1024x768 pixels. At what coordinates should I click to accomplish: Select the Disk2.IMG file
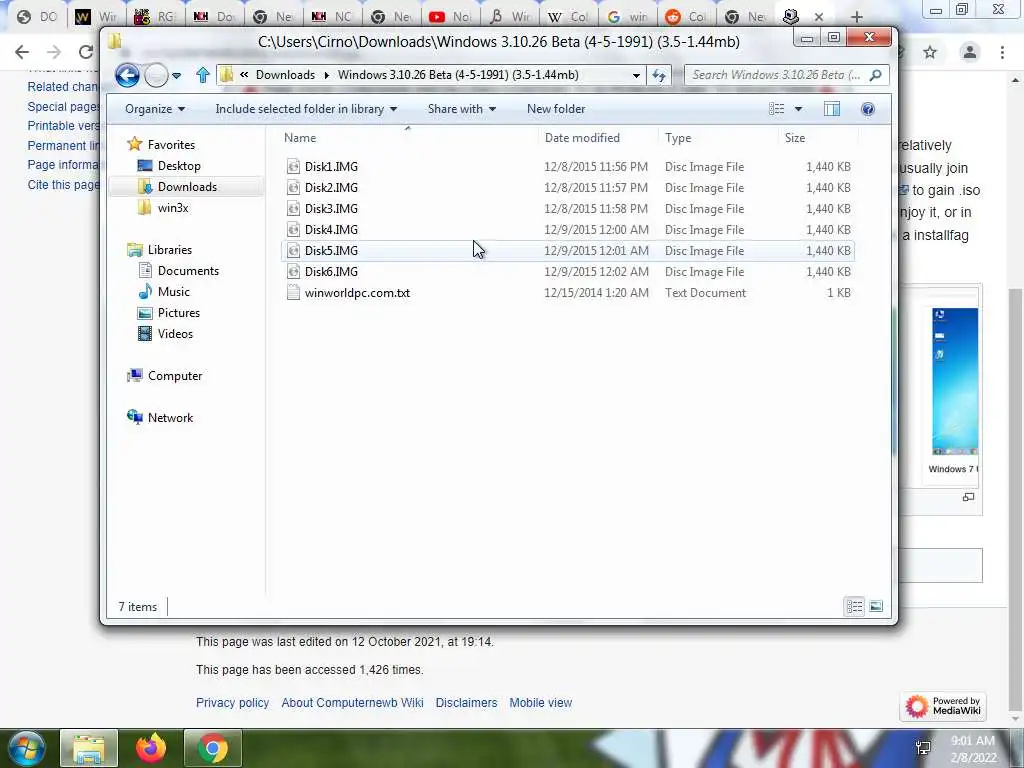pos(568,187)
